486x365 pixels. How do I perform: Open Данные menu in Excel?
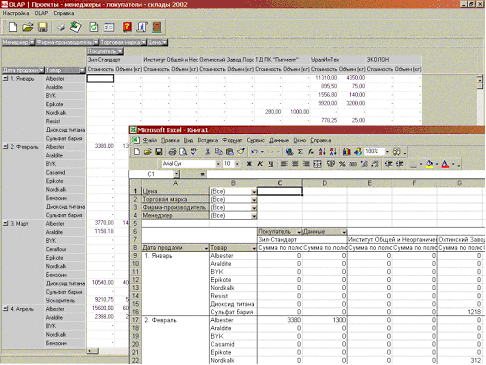(x=279, y=140)
